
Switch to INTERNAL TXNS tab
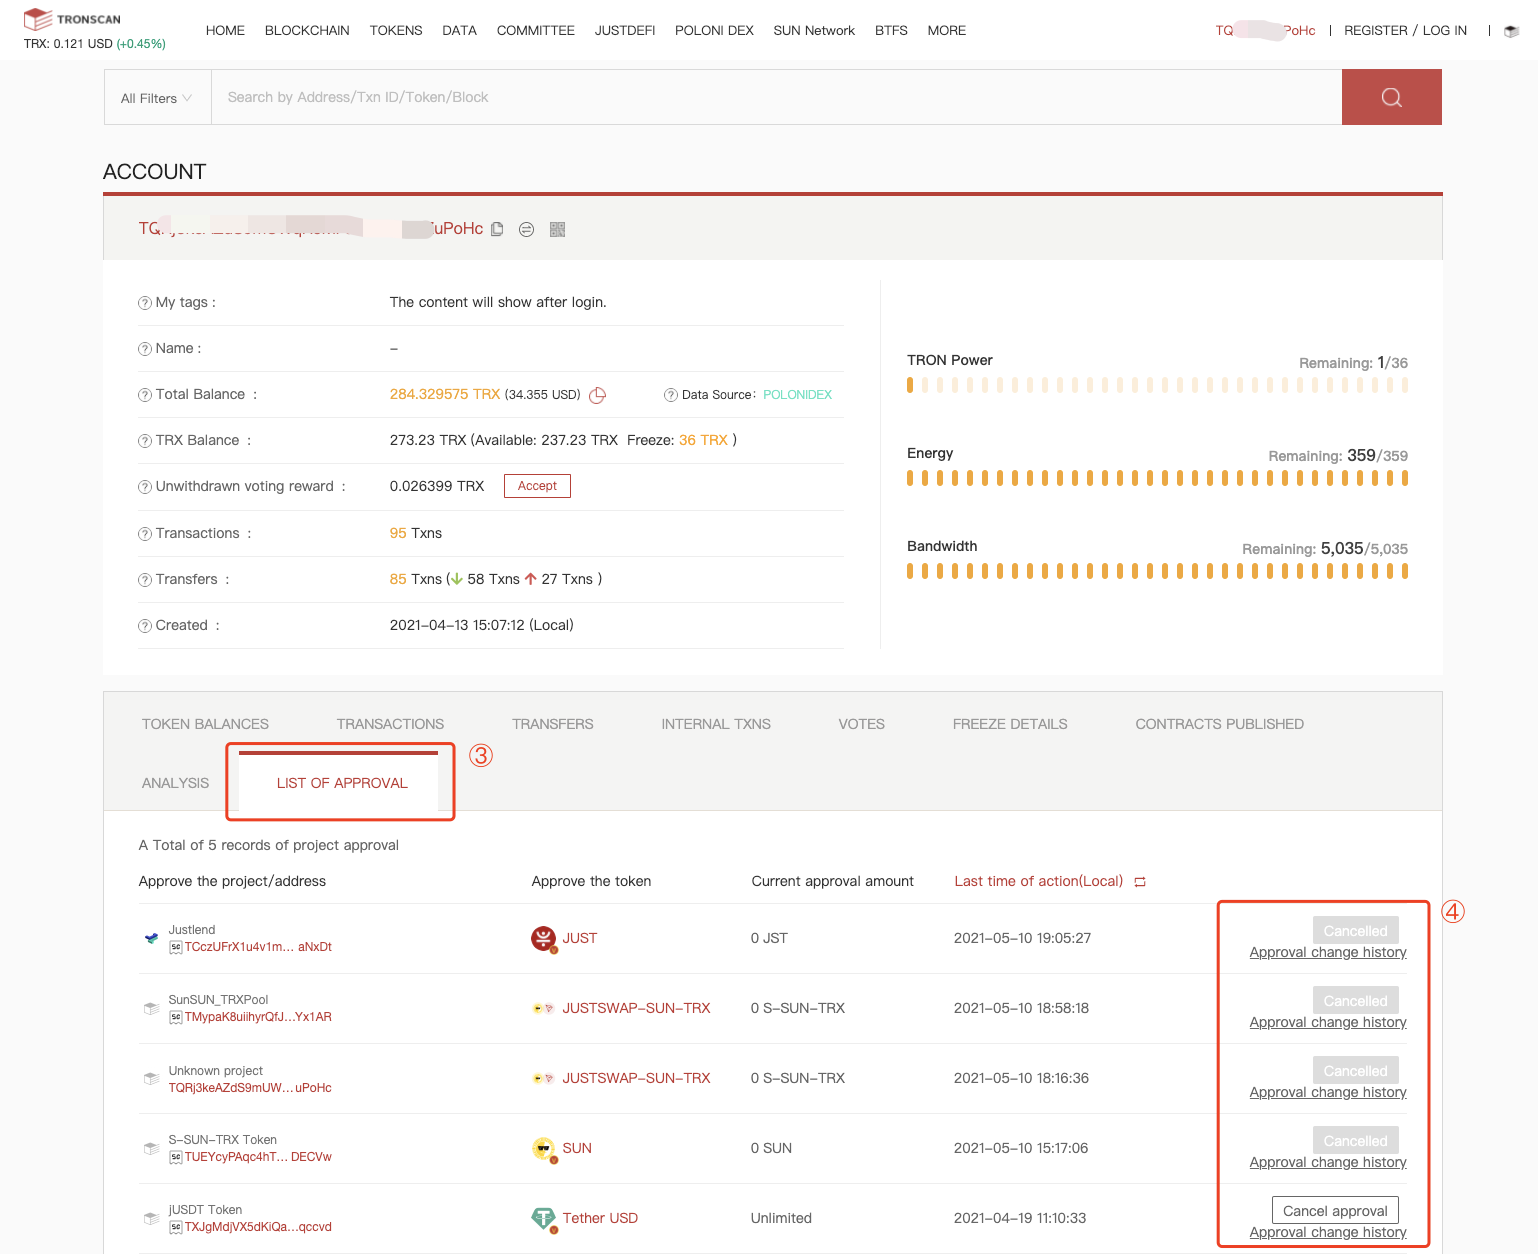tap(716, 724)
